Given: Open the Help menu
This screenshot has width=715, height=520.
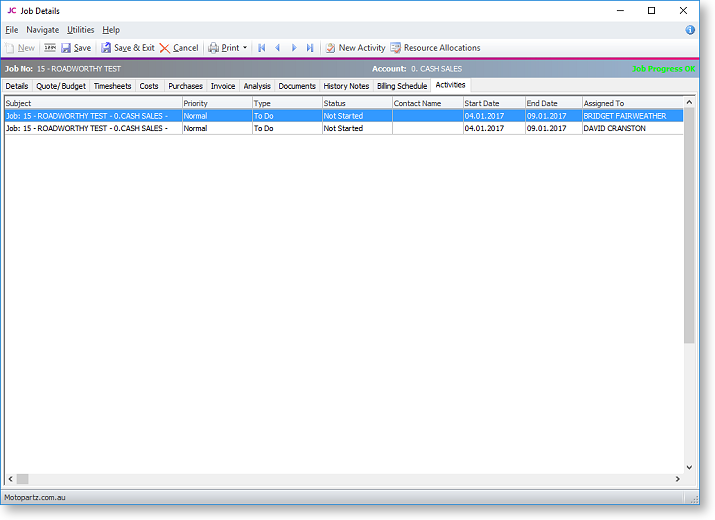Looking at the screenshot, I should [111, 30].
